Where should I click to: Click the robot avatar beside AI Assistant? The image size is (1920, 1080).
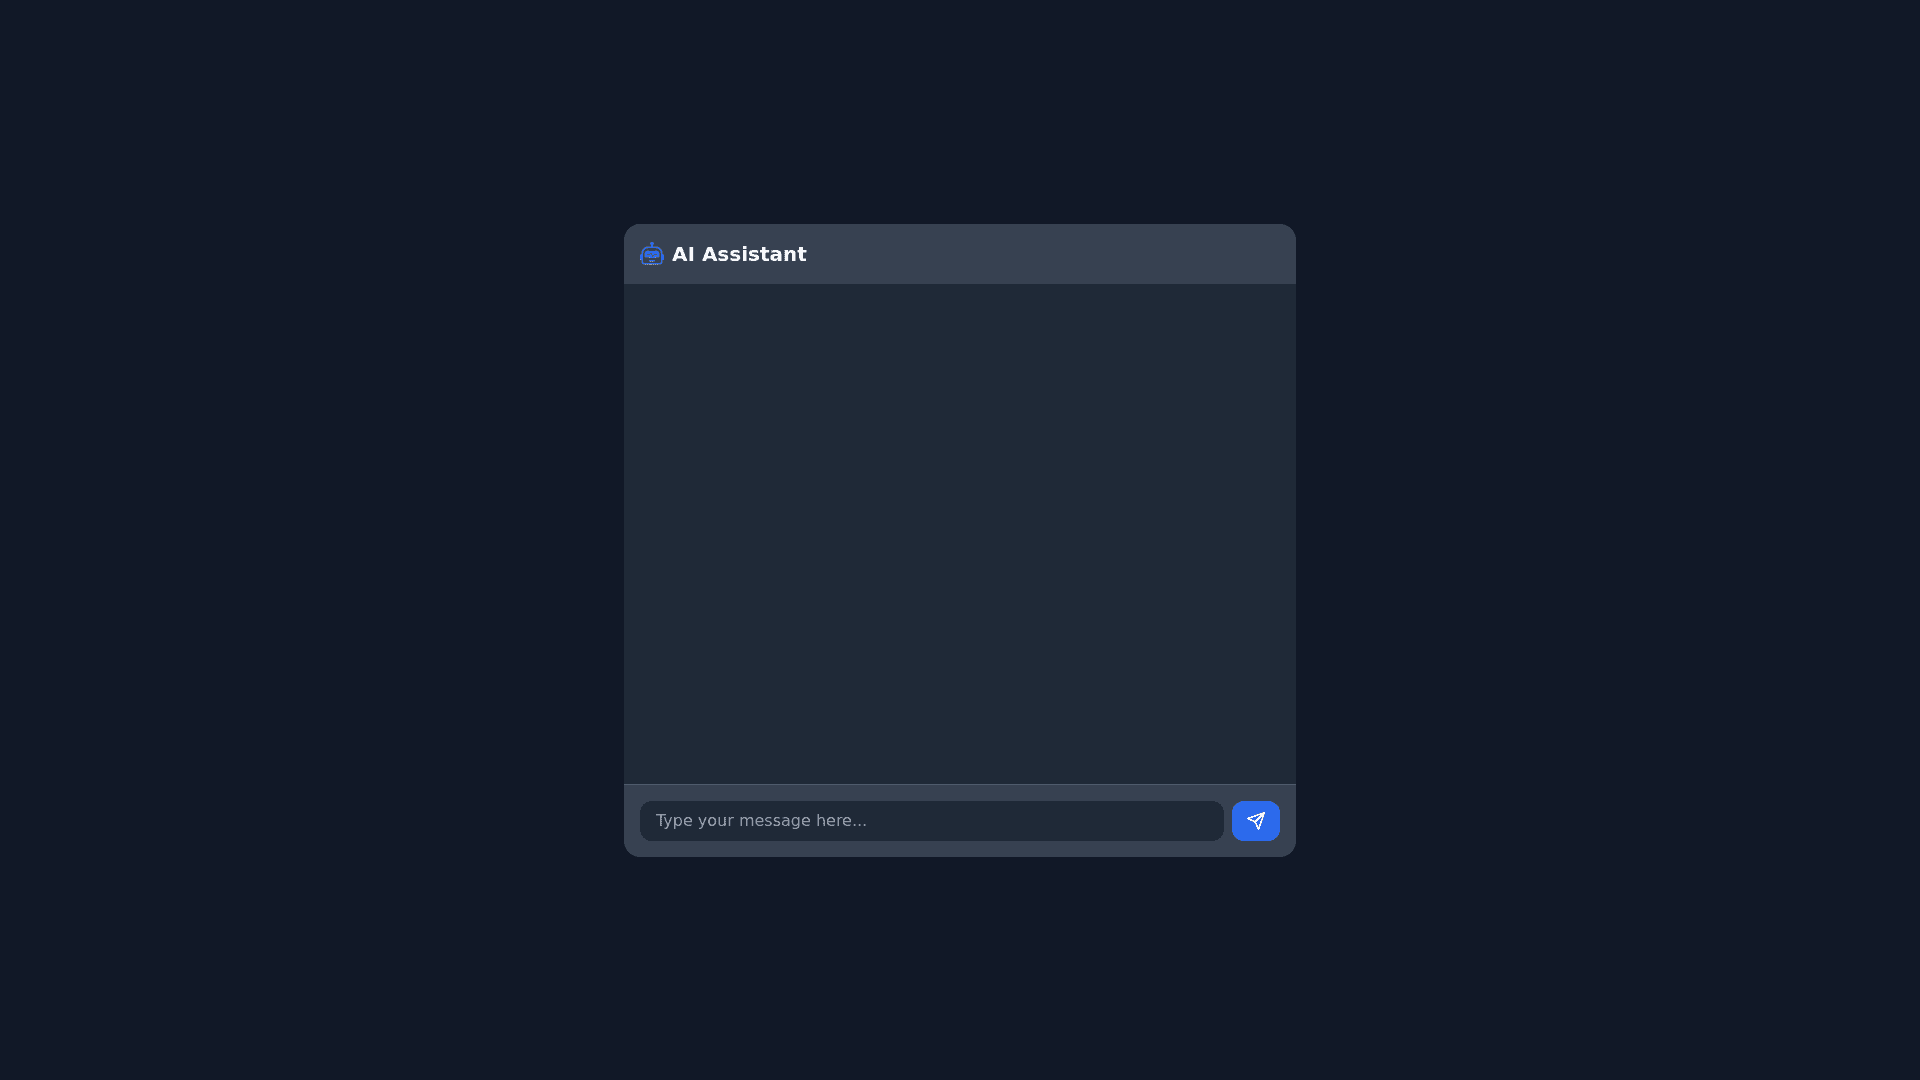651,254
